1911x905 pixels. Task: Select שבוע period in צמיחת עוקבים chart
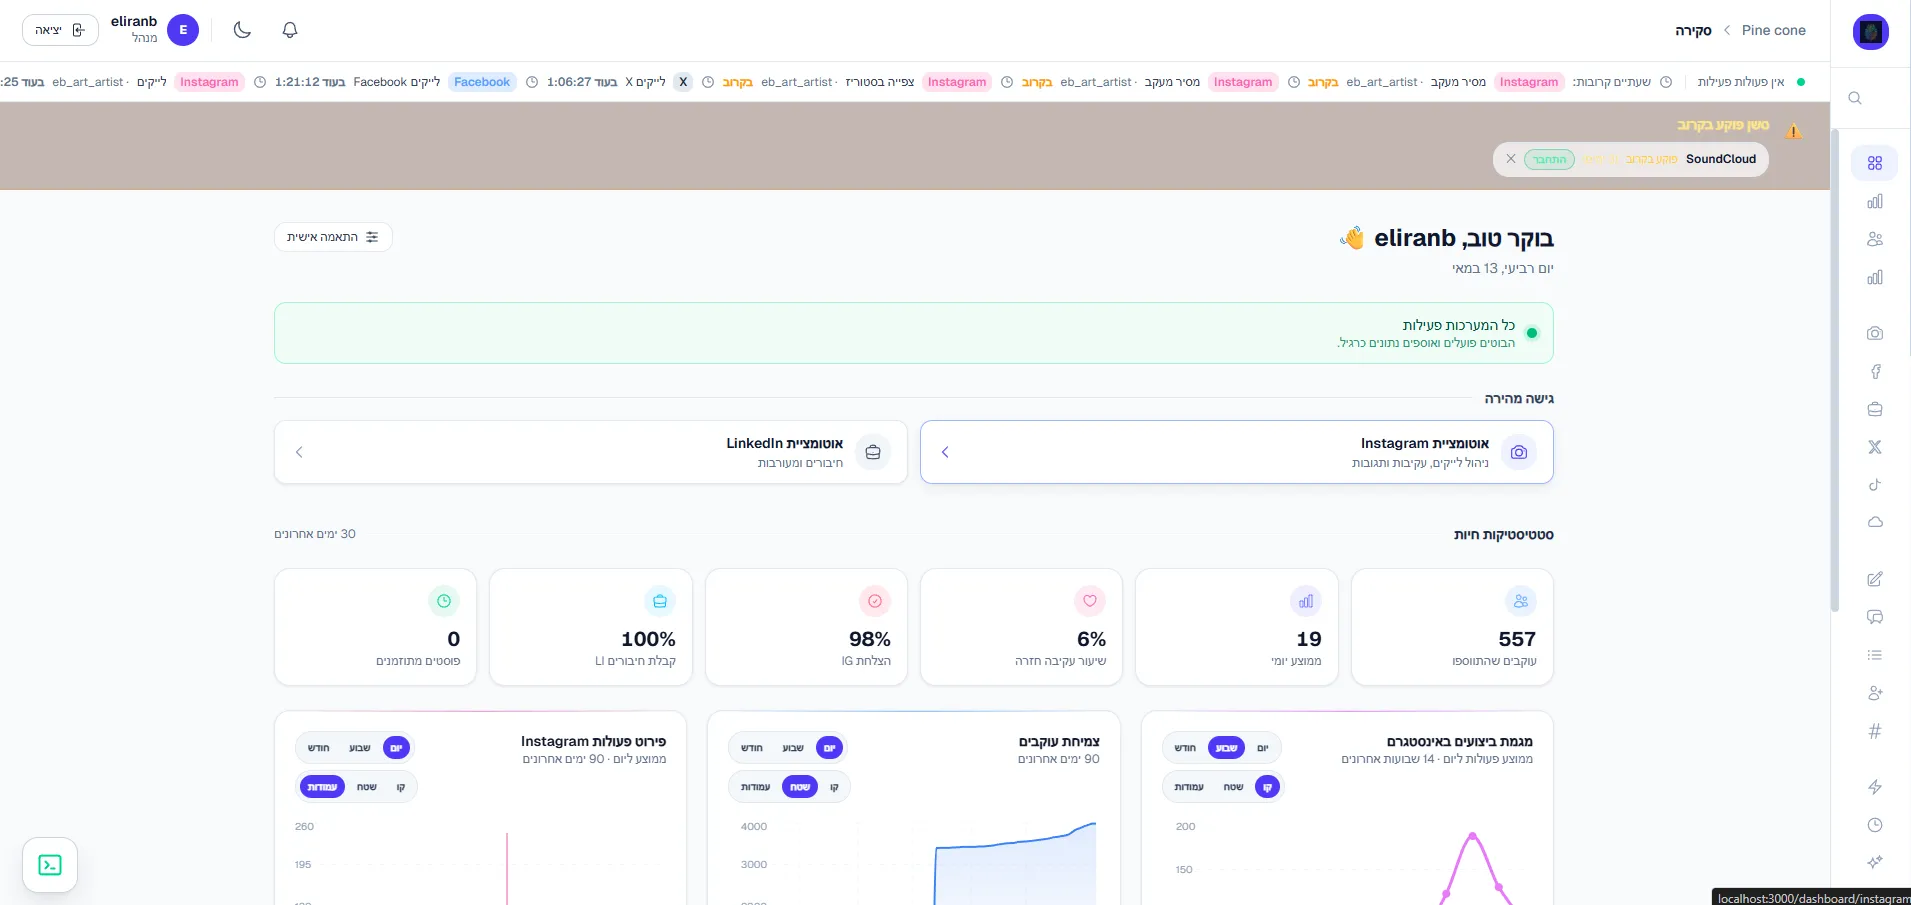click(793, 748)
